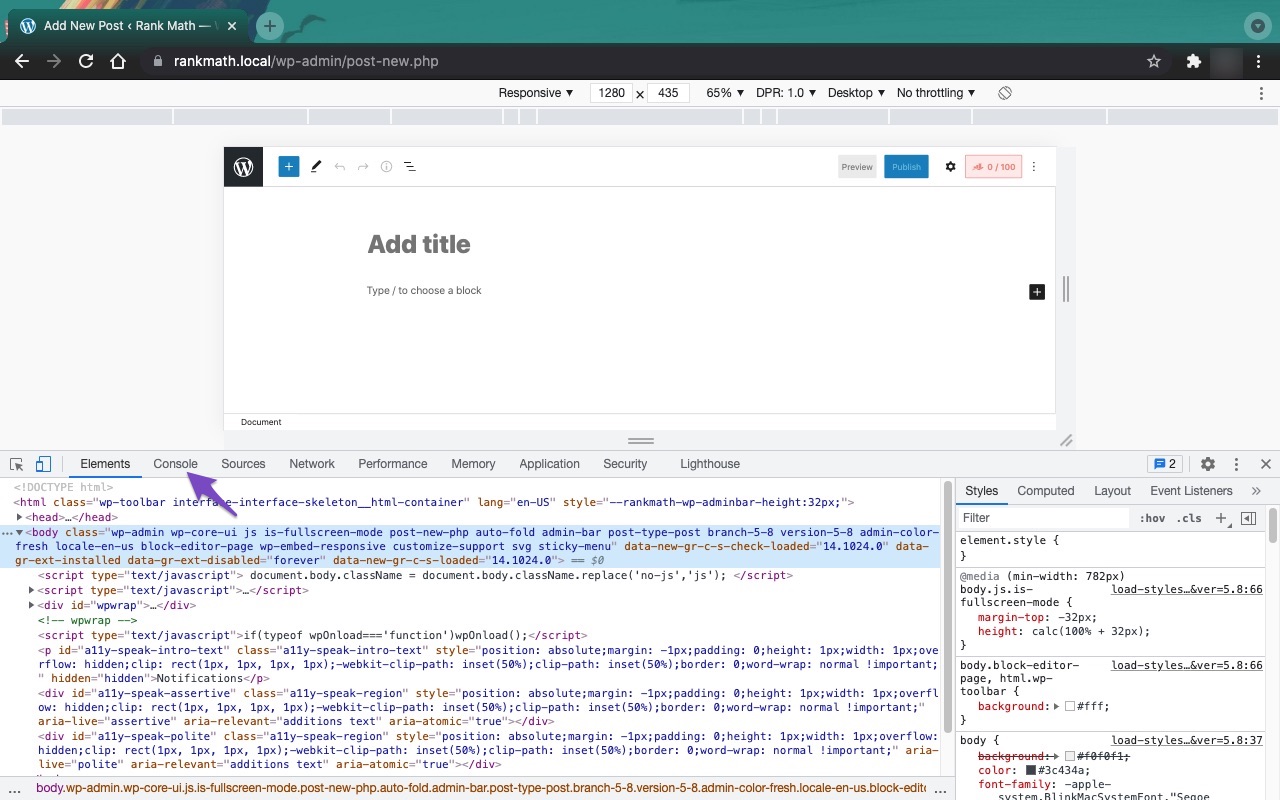This screenshot has height=800, width=1280.
Task: Click the #f0f0f1 background color swatch
Action: point(1070,756)
